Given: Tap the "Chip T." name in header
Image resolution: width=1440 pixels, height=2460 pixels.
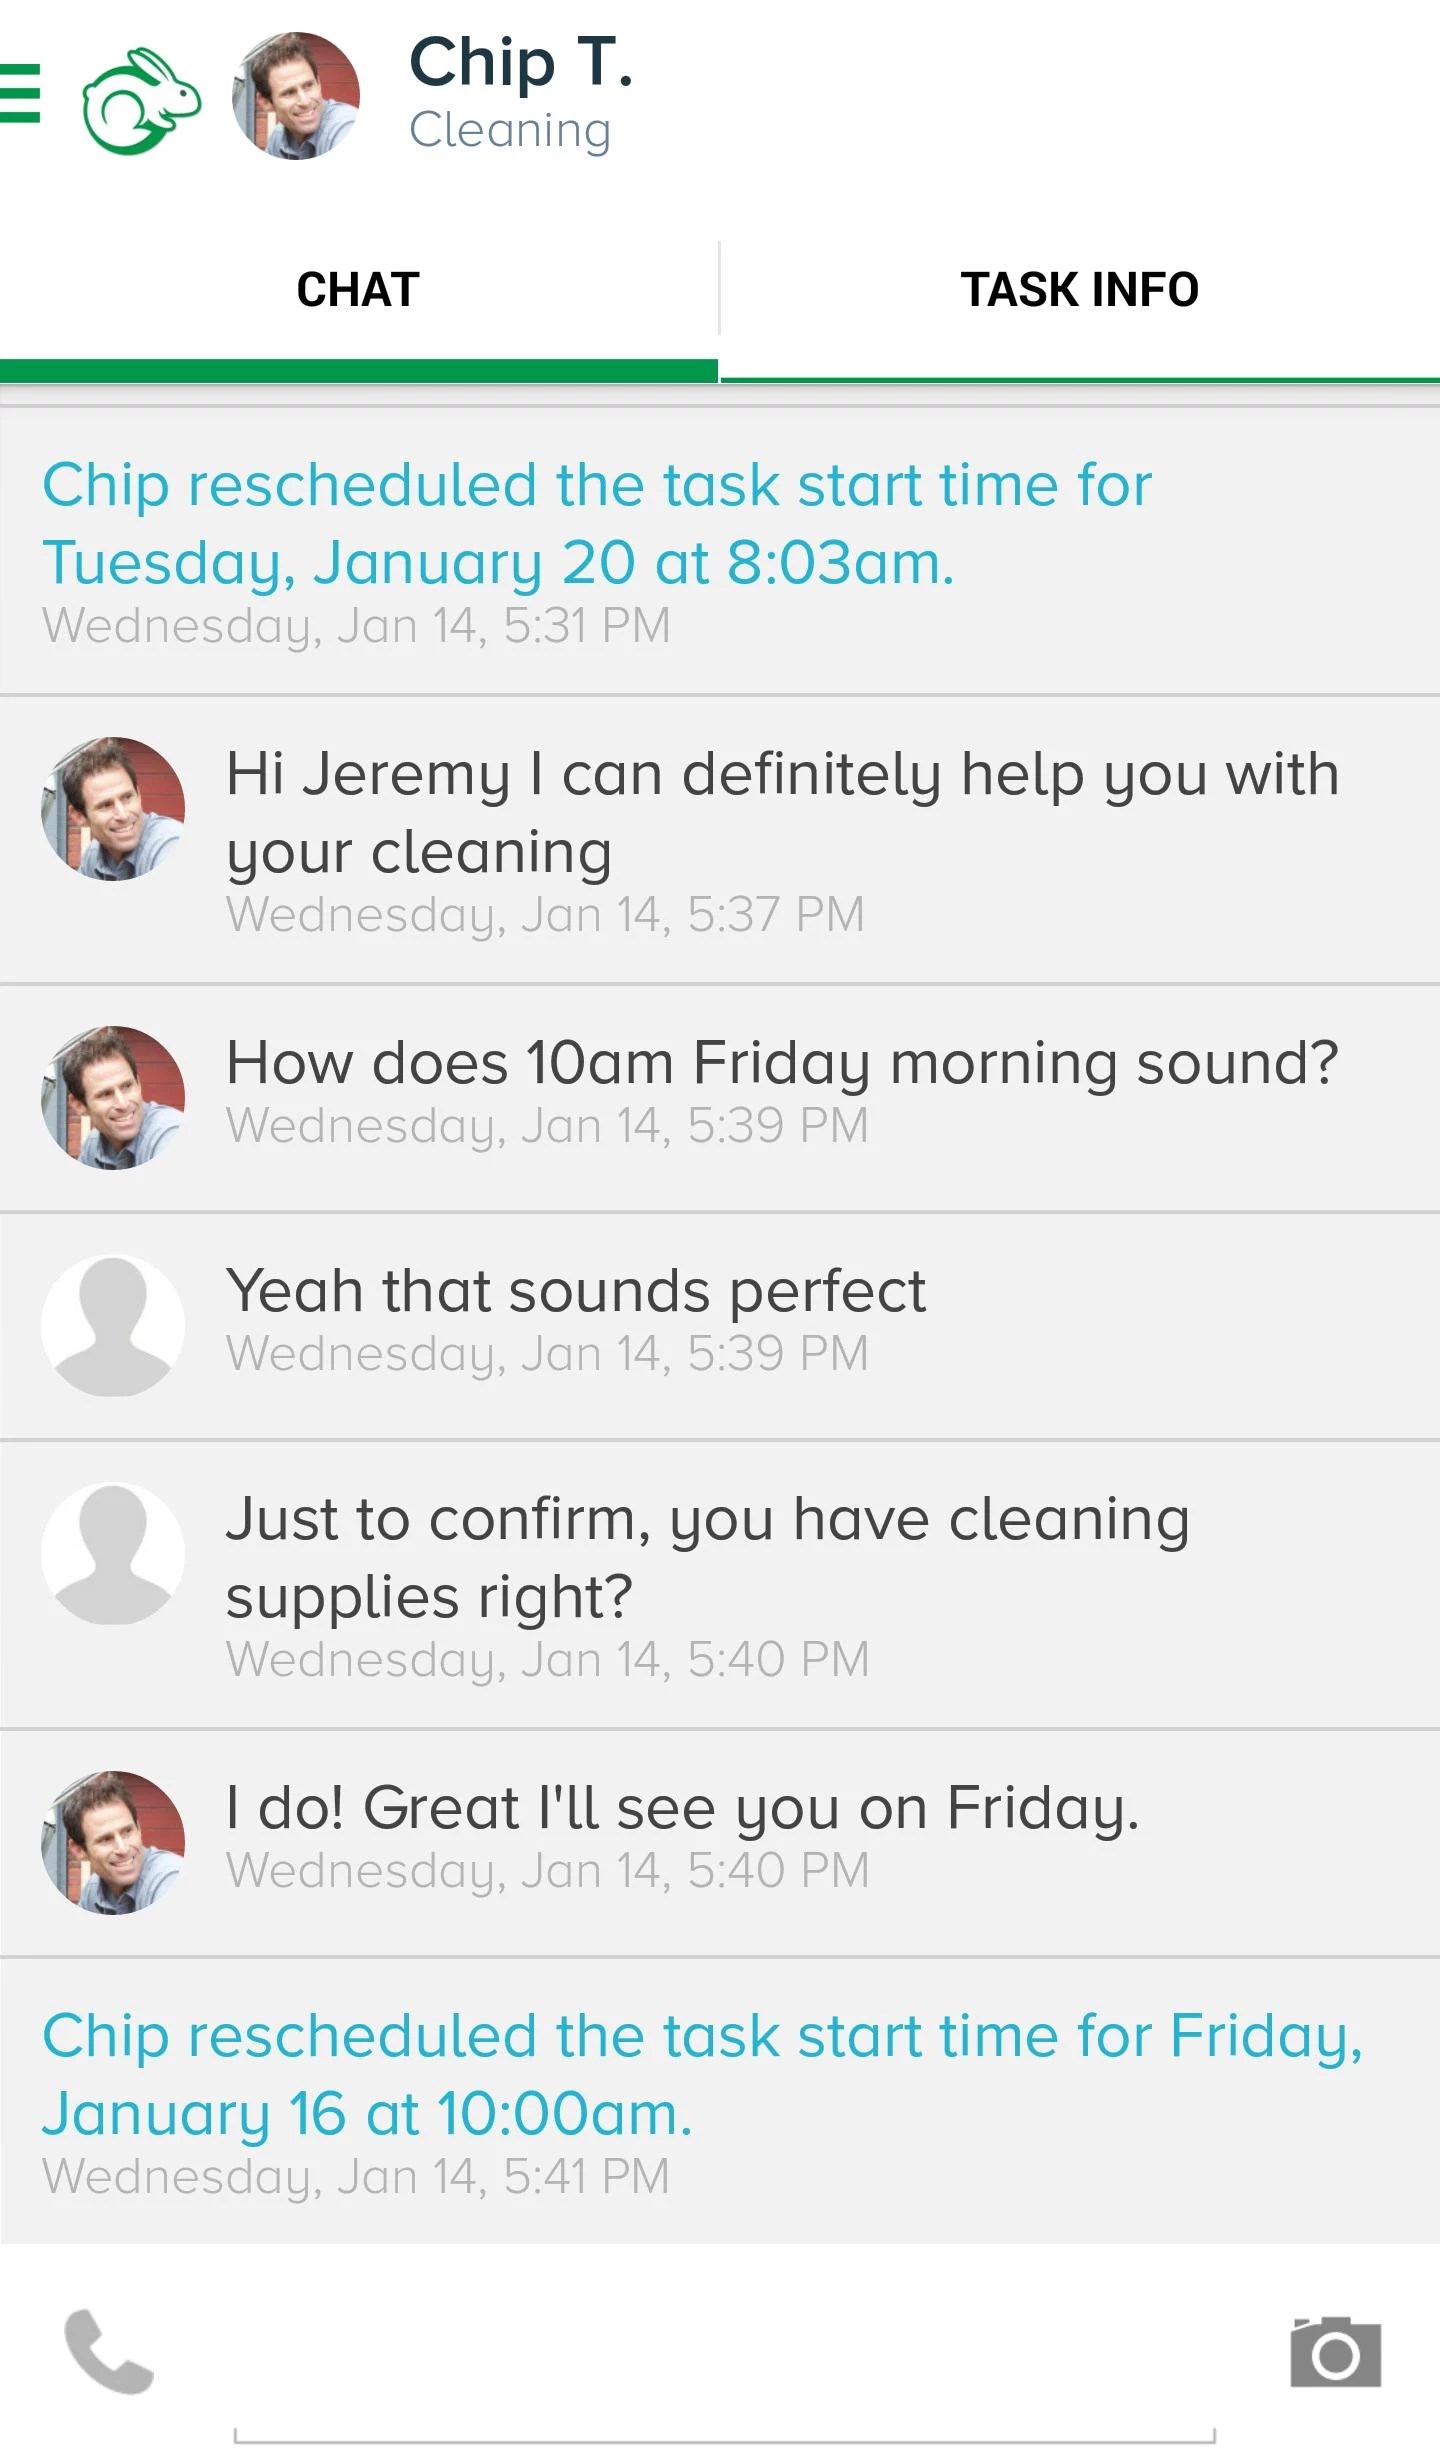Looking at the screenshot, I should [x=521, y=62].
